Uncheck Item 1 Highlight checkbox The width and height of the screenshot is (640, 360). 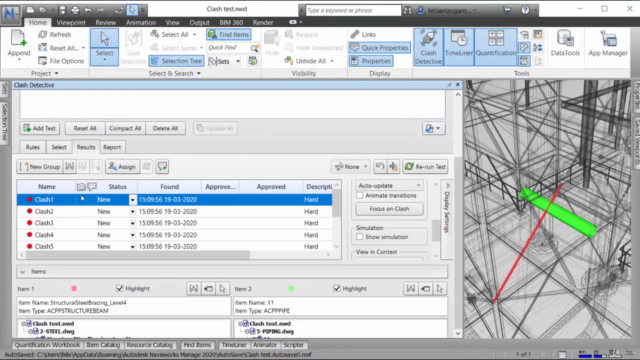pyautogui.click(x=120, y=289)
